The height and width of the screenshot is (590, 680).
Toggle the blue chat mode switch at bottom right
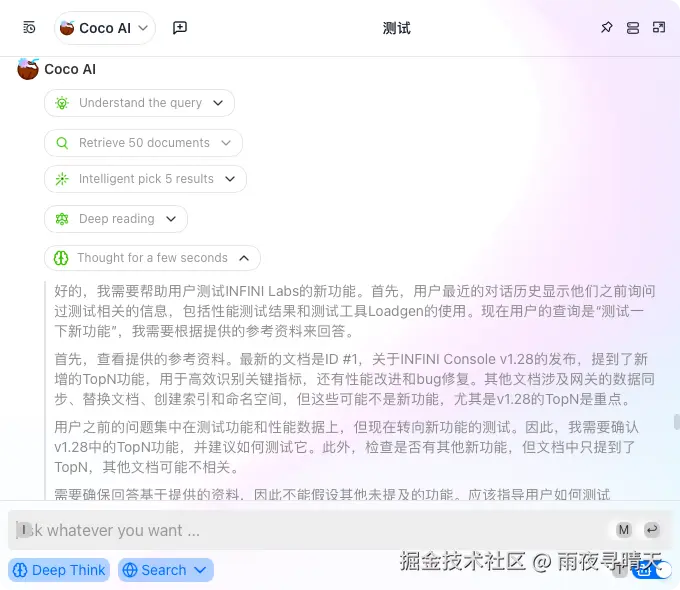click(x=651, y=570)
